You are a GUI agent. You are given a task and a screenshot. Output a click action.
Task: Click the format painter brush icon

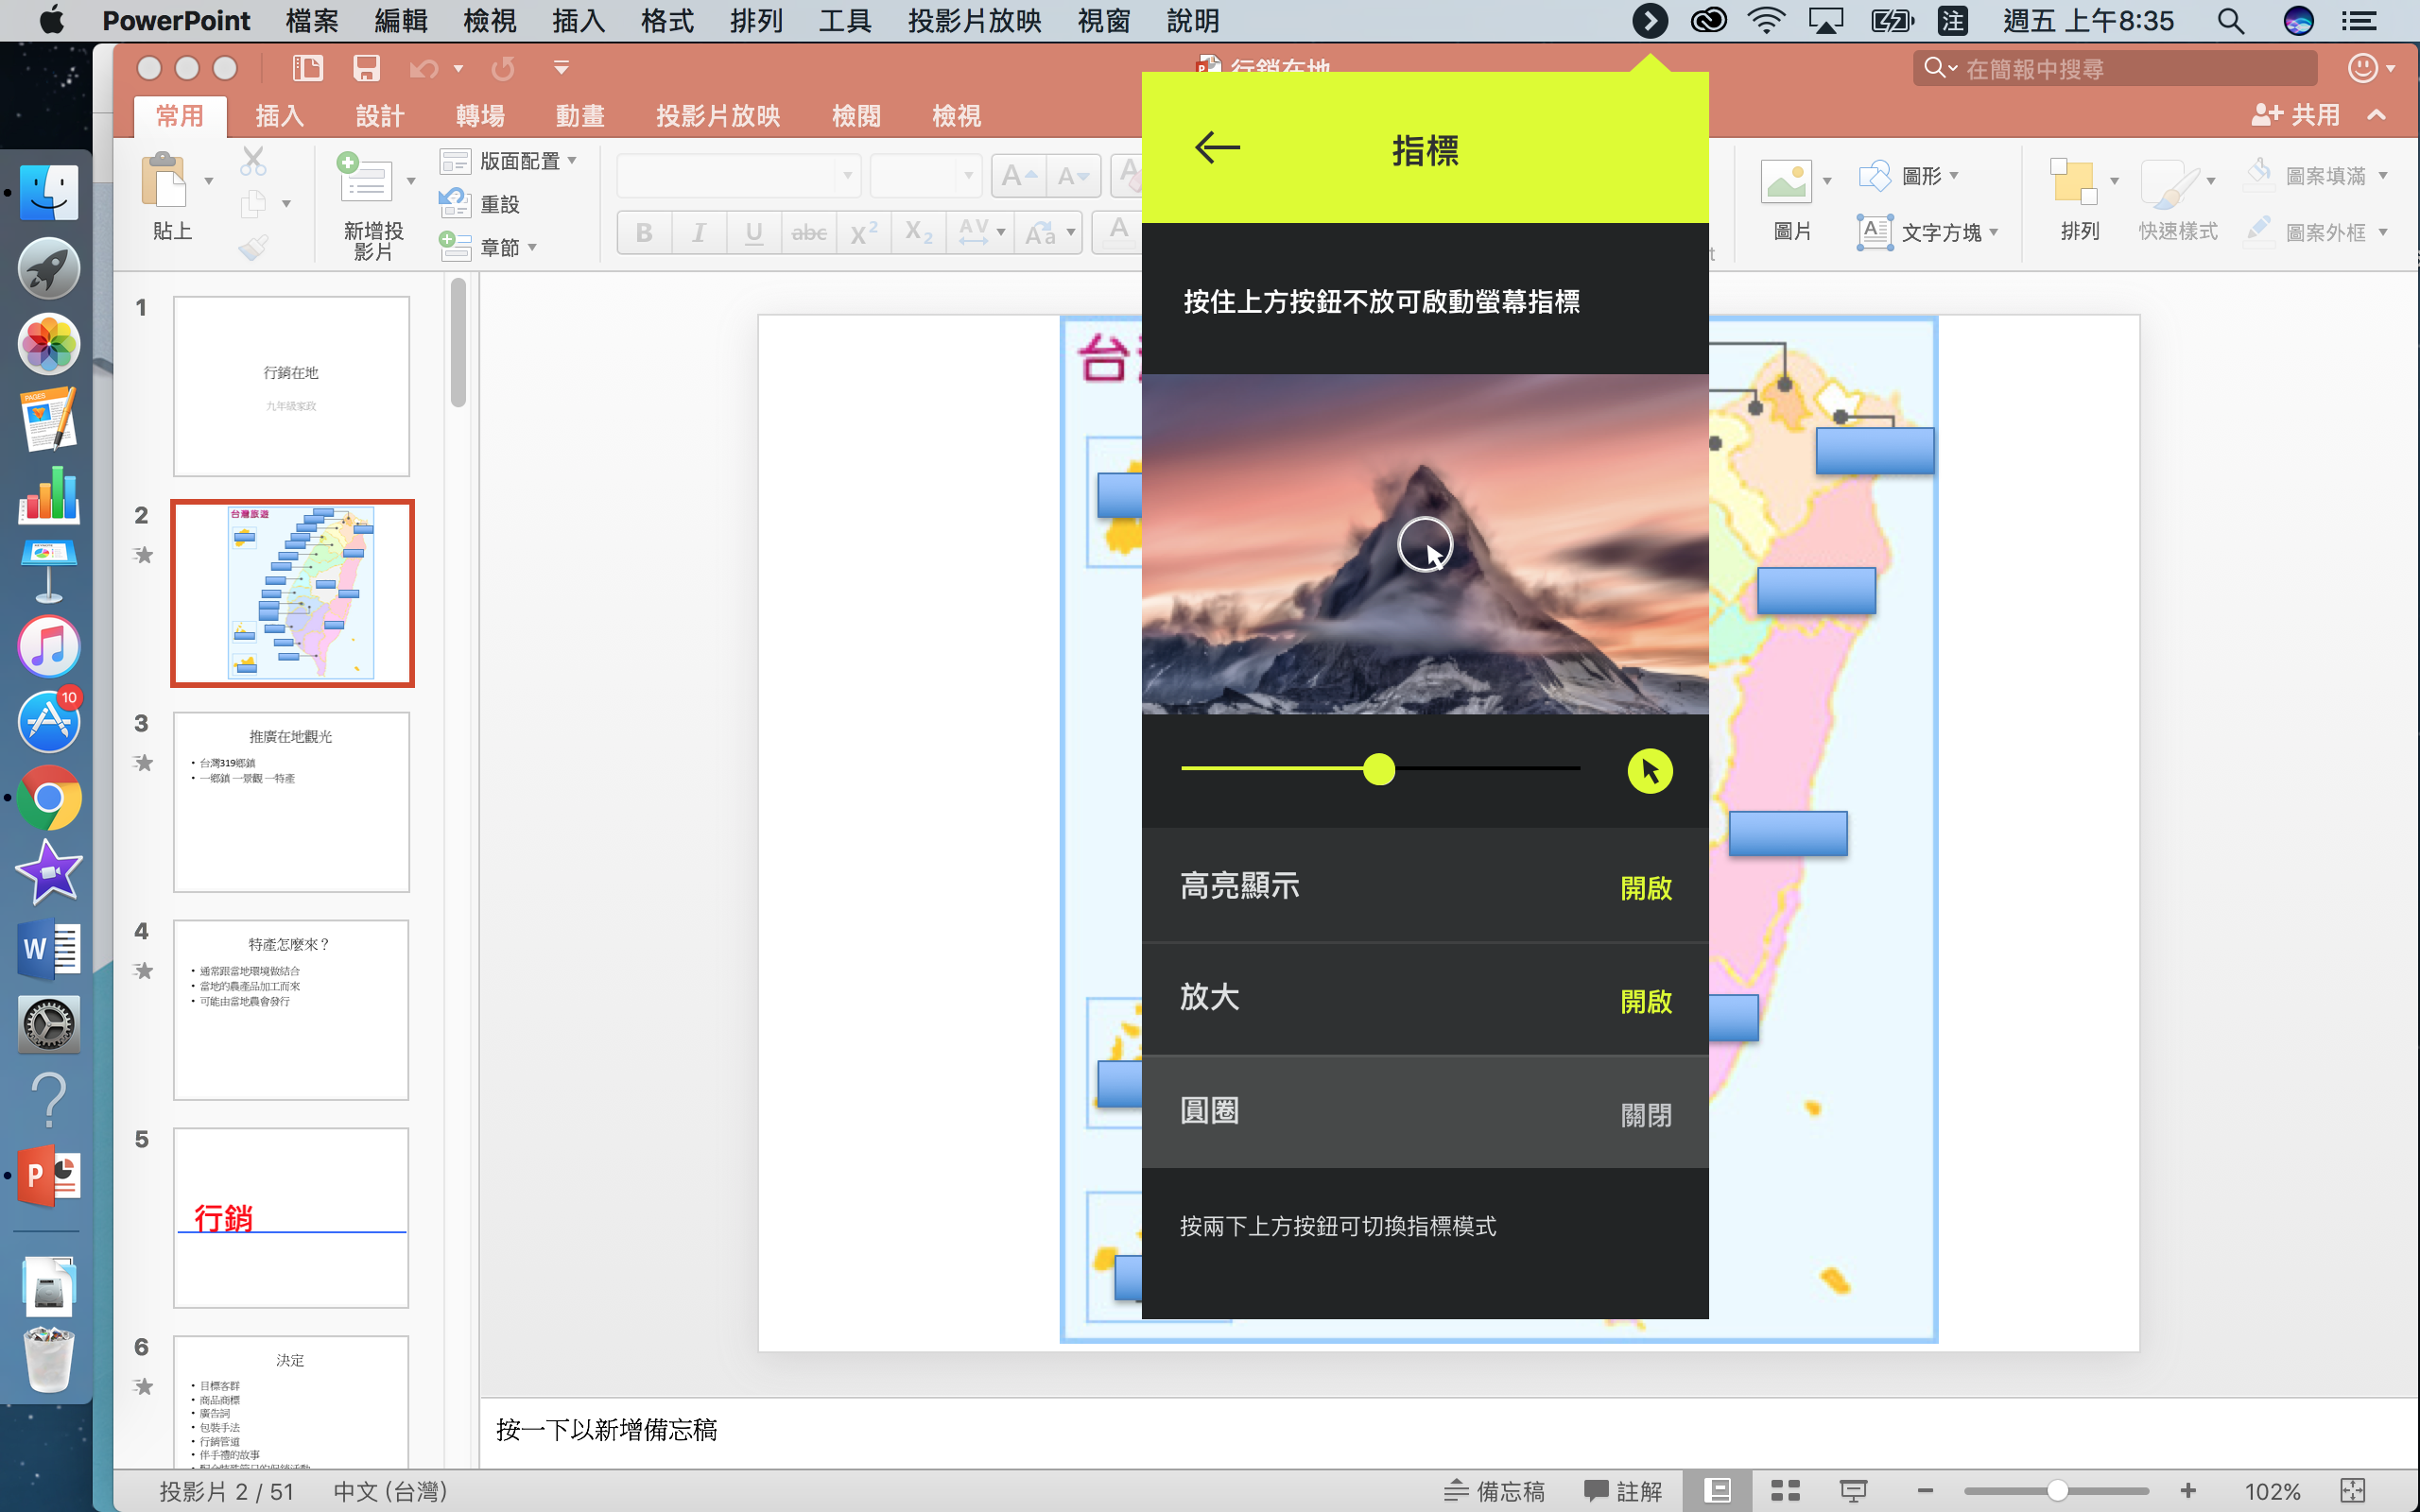[x=254, y=247]
